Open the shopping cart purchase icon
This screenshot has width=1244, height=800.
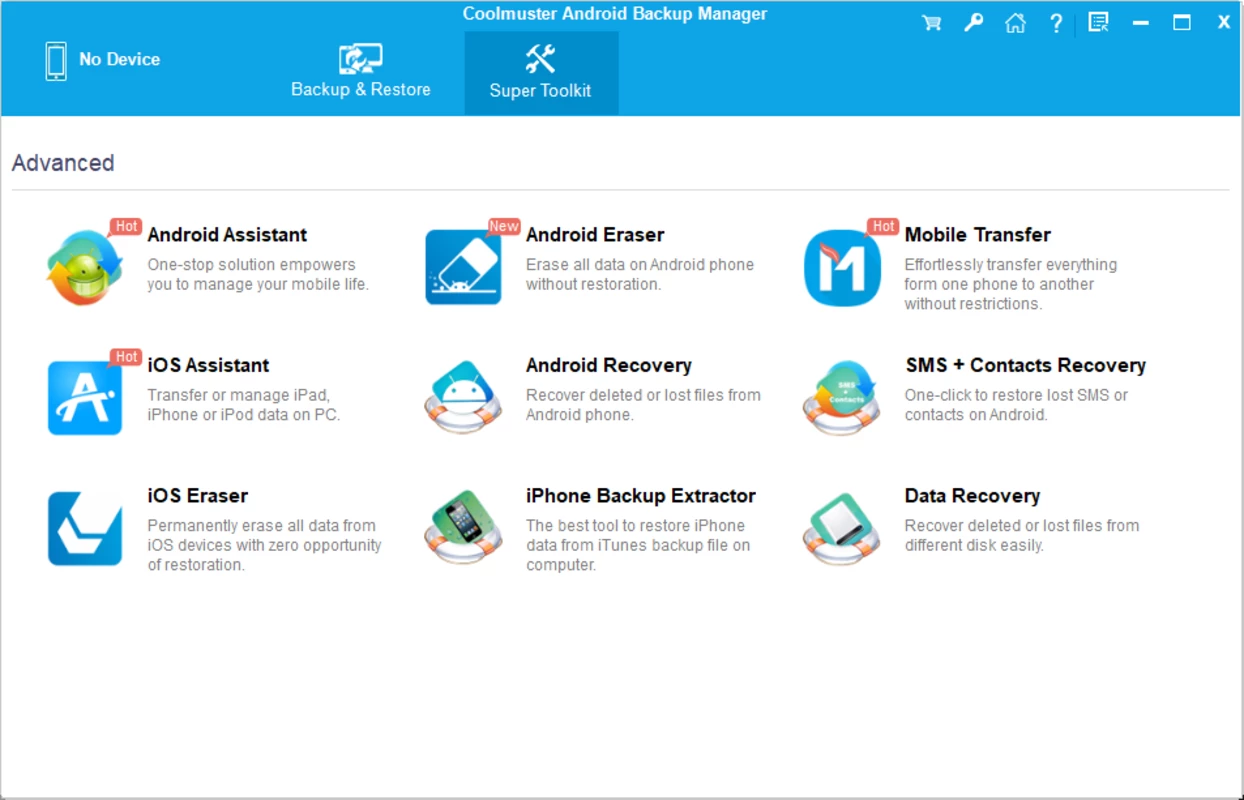click(x=931, y=23)
